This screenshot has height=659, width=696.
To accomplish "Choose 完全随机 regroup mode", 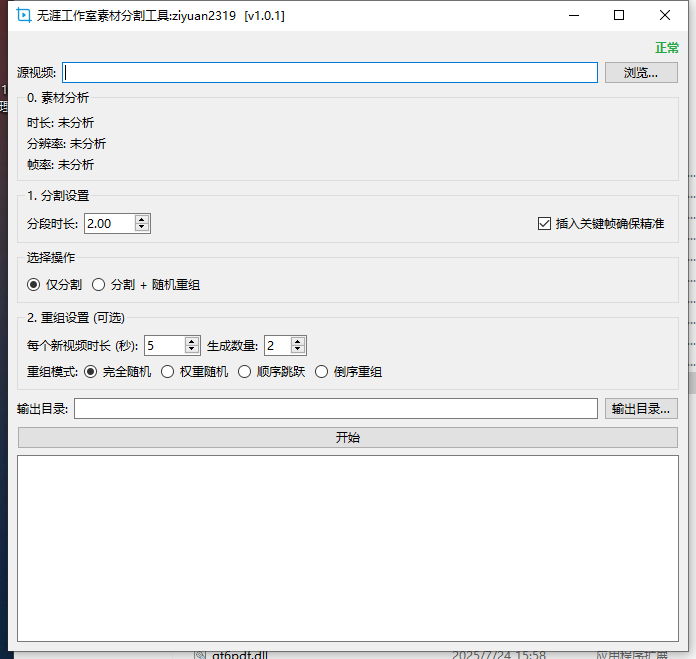I will point(91,372).
